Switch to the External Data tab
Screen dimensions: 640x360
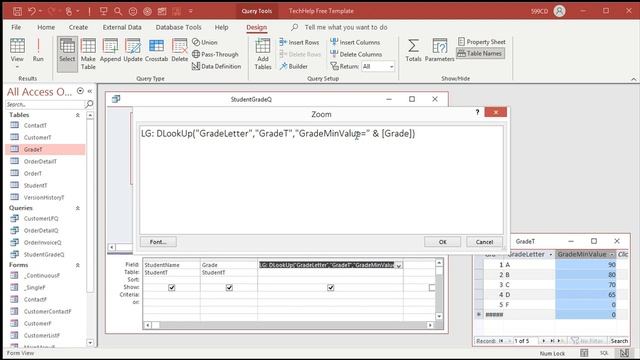[x=122, y=27]
